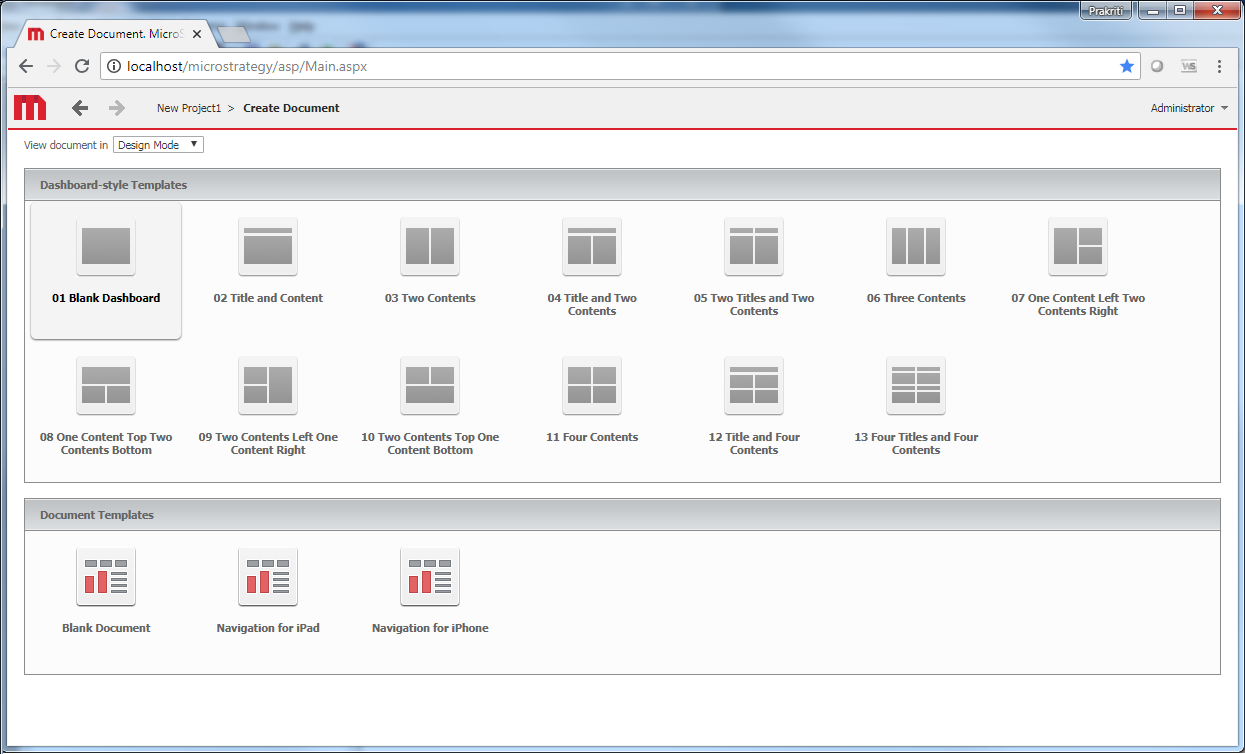Open the View document in mode dropdown
1245x754 pixels.
pos(158,145)
